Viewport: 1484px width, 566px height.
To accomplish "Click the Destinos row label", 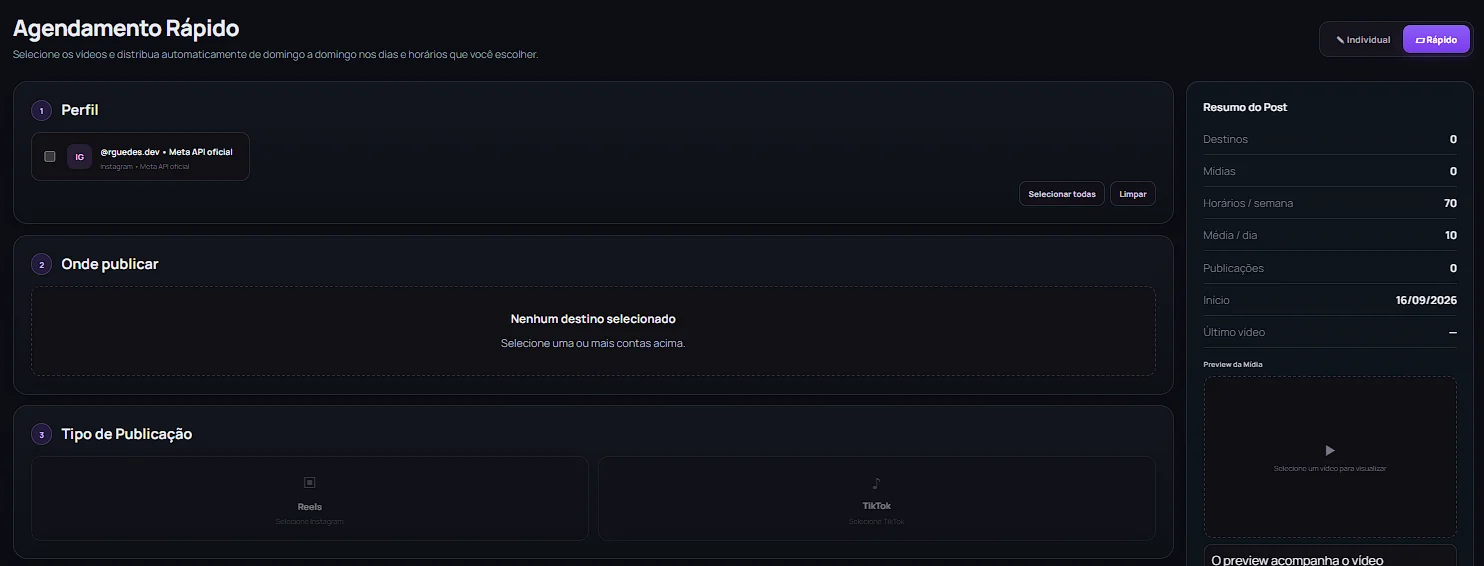I will coord(1225,139).
